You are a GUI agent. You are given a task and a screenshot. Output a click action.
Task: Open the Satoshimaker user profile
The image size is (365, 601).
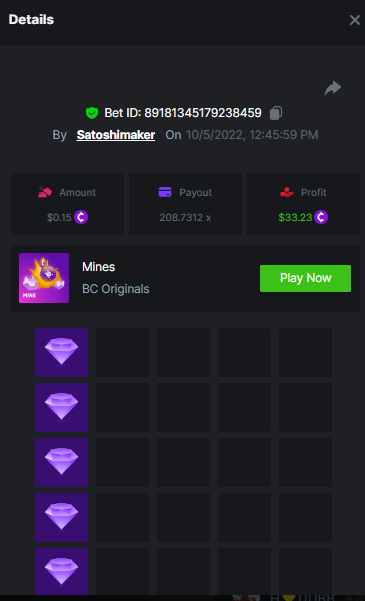click(116, 135)
